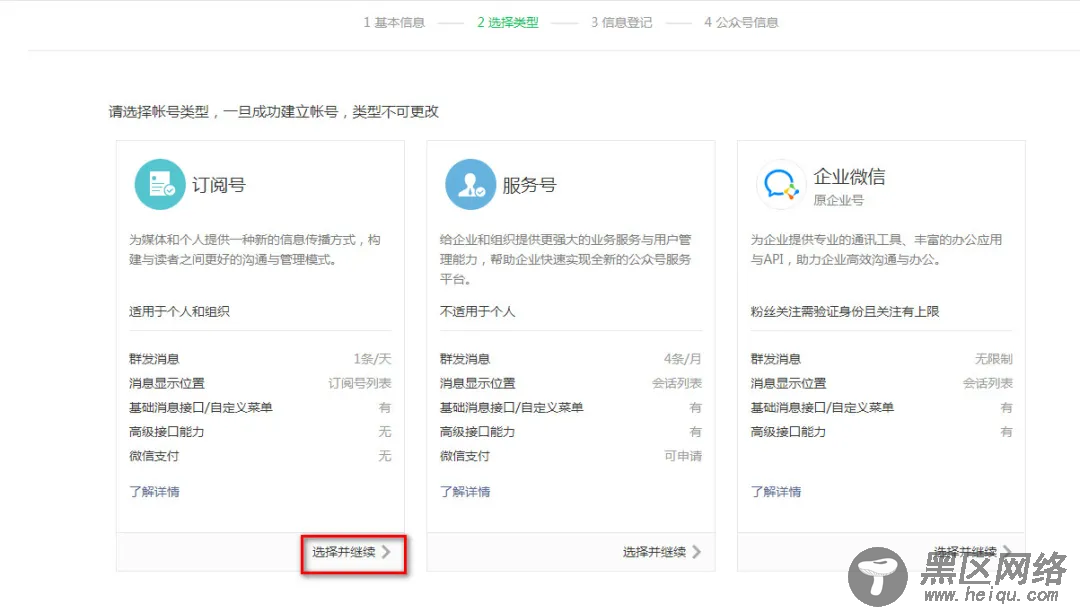Click 消息显示位置 label in 服务号 card

477,383
